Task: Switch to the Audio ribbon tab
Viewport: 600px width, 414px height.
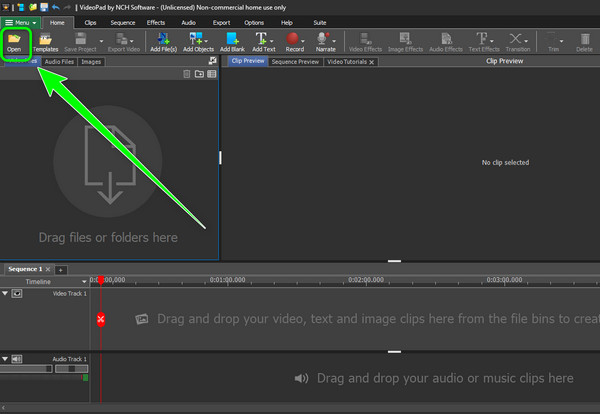Action: 188,23
